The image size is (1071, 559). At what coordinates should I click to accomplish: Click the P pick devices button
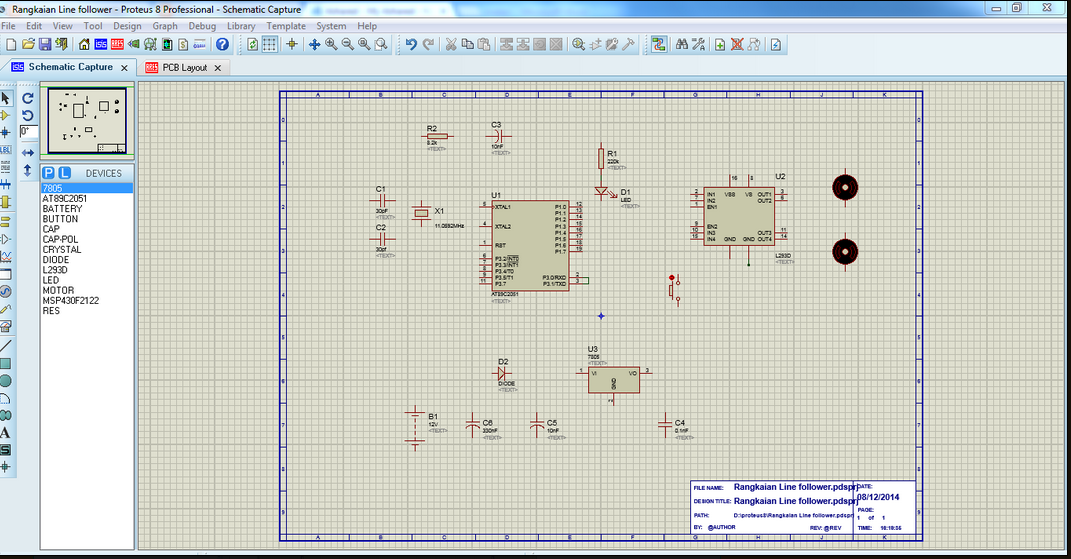48,173
